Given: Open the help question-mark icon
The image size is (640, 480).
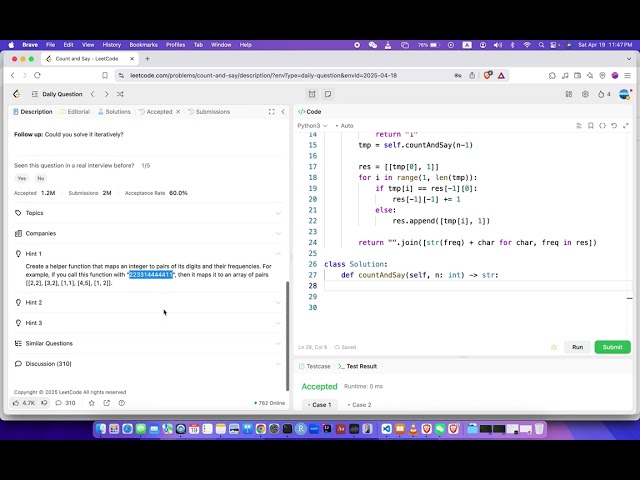Looking at the screenshot, I should pos(122,403).
